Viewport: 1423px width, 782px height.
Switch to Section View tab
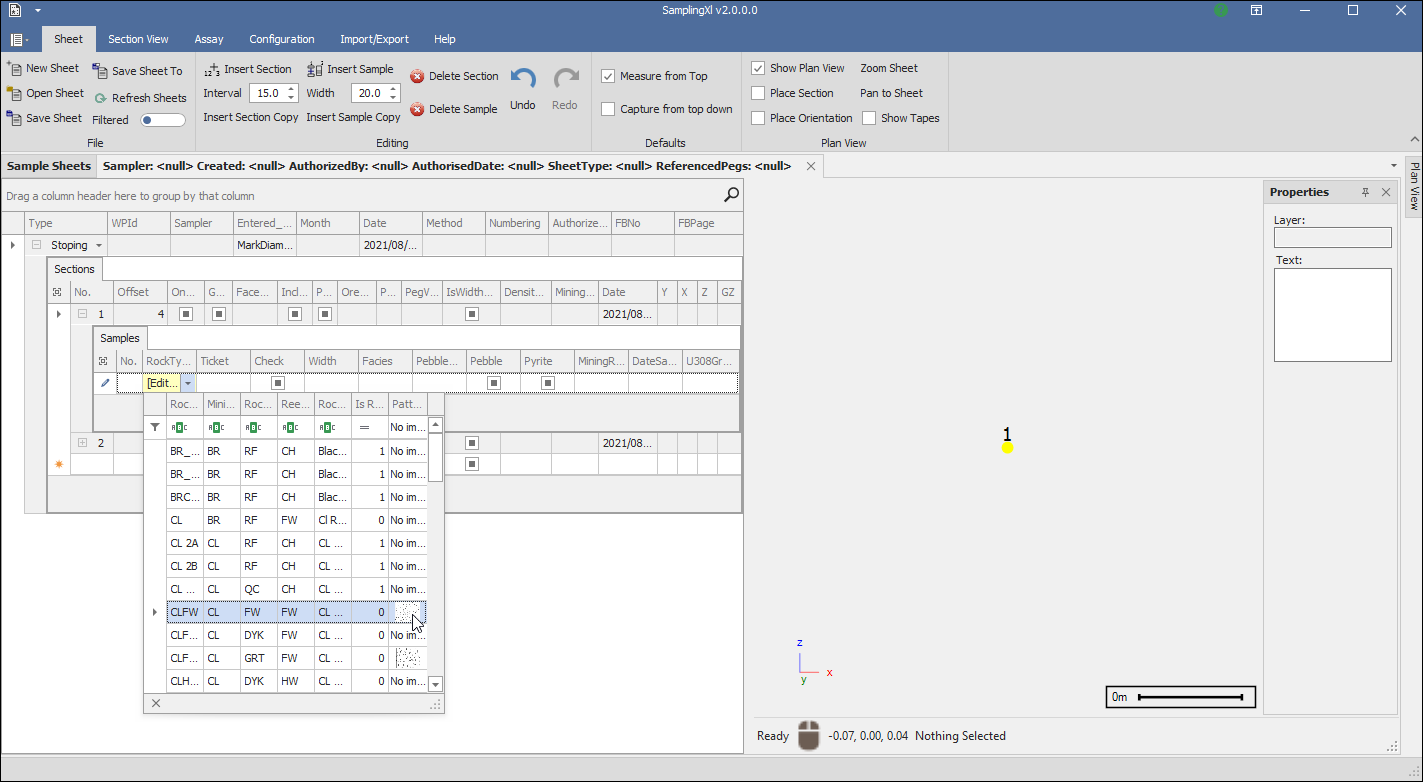click(x=138, y=39)
